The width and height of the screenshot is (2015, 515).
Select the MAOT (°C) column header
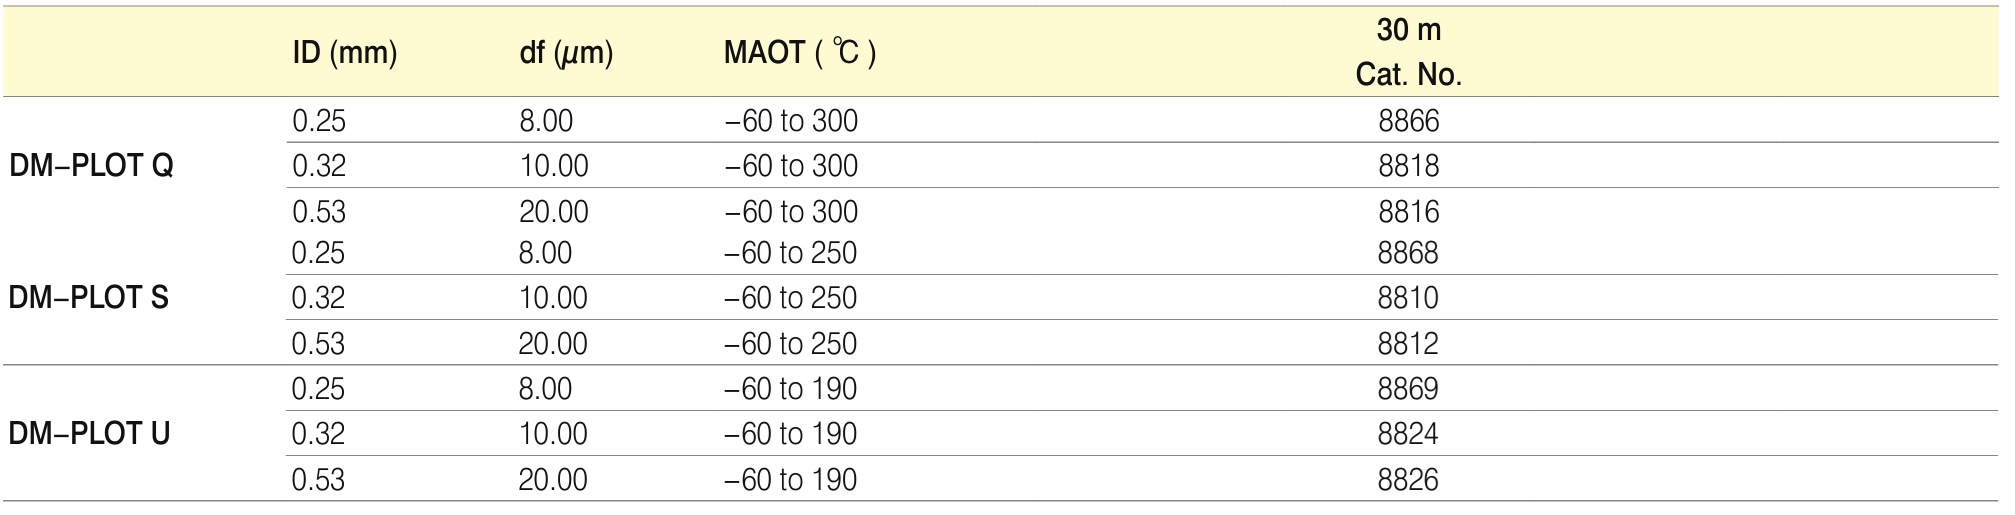(799, 53)
